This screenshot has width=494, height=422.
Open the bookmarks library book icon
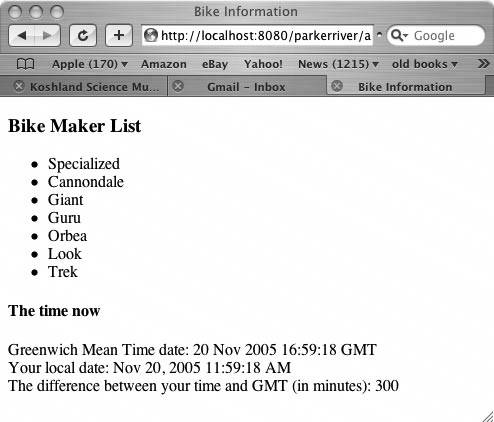[x=25, y=64]
